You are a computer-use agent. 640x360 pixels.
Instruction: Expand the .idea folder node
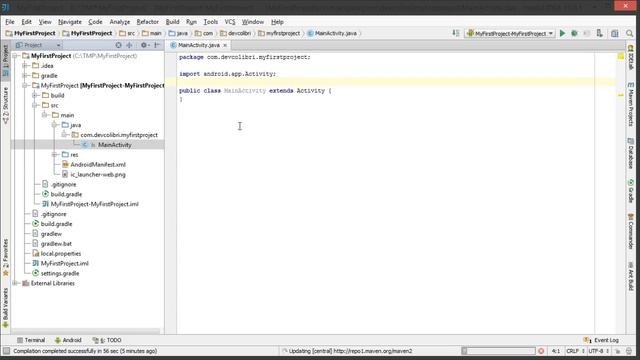(x=25, y=65)
